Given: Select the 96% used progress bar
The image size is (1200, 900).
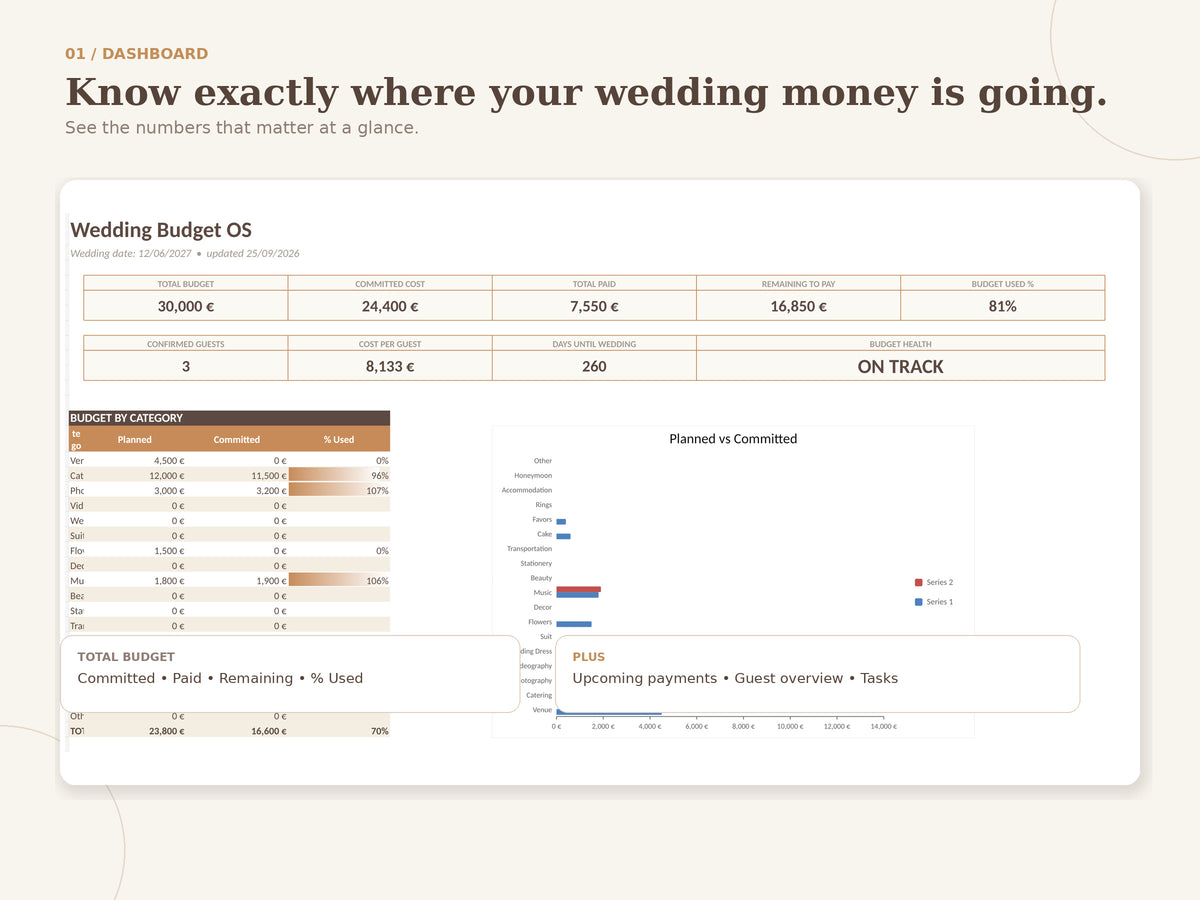Looking at the screenshot, I should [x=339, y=476].
